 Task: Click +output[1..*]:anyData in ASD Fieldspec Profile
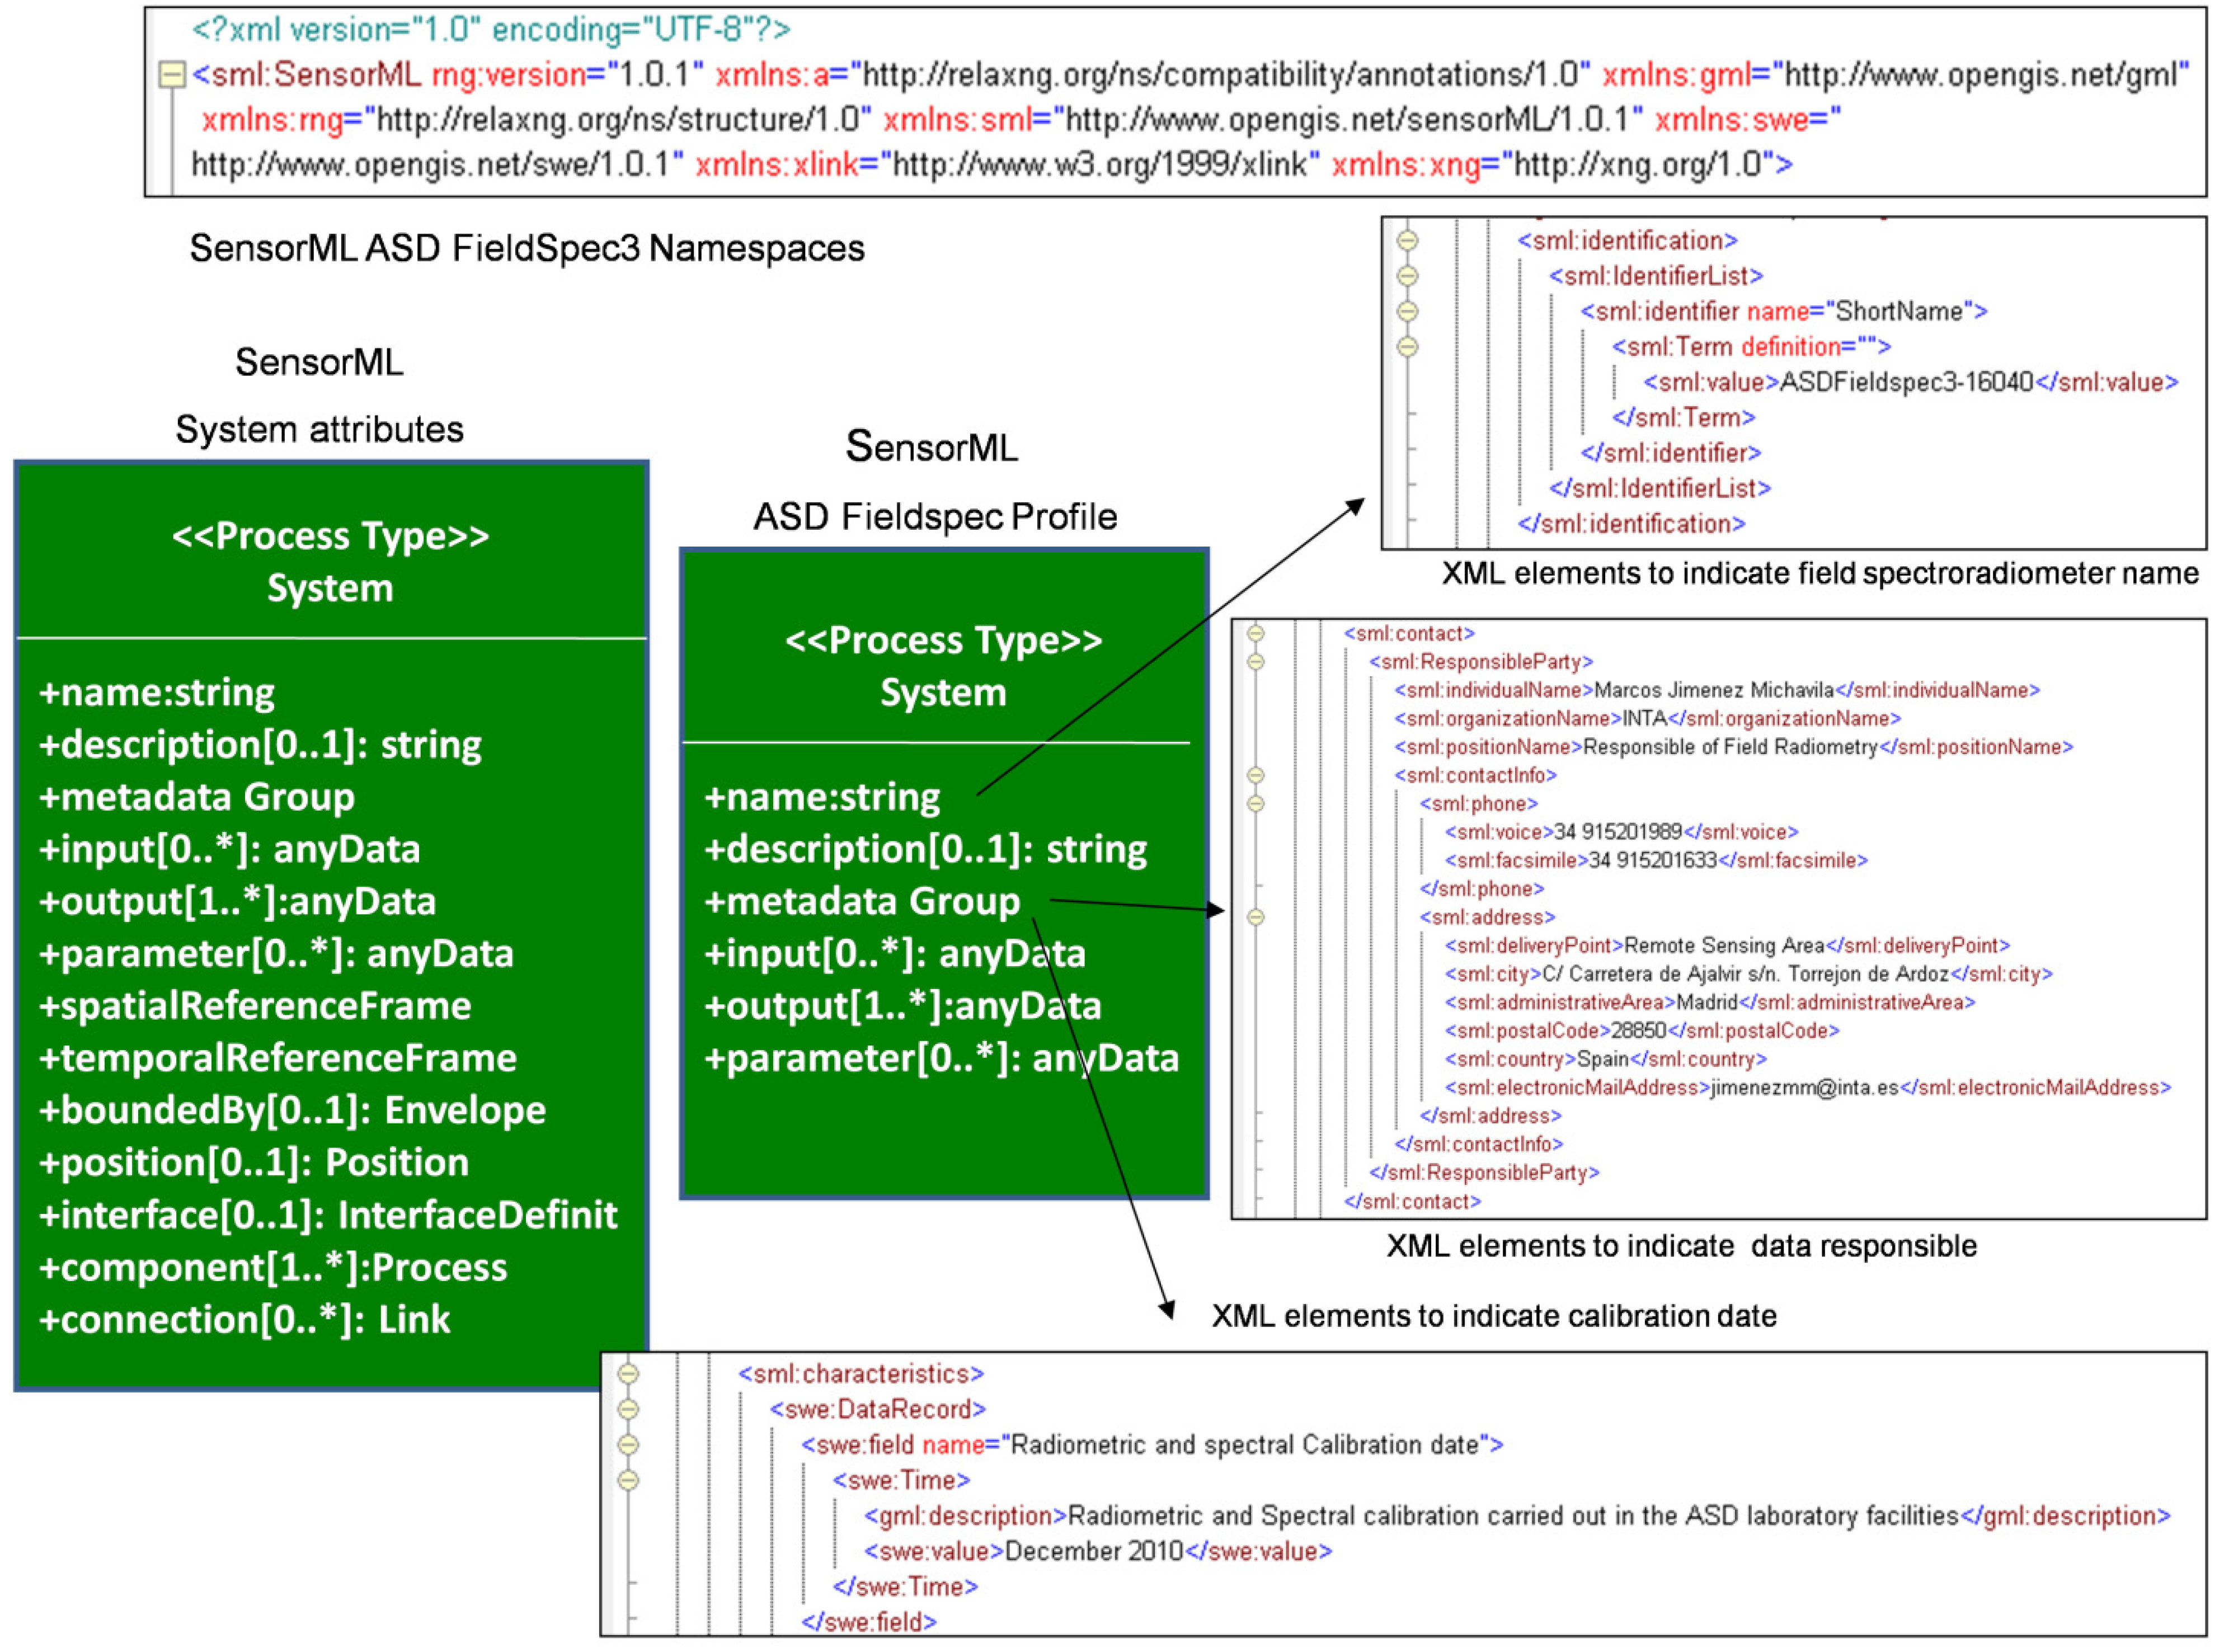[903, 1007]
